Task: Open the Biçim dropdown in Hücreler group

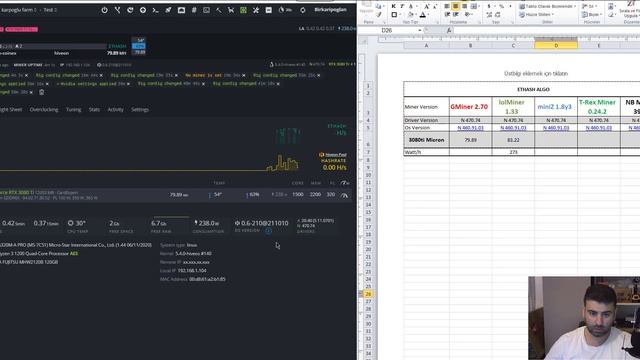Action: 591,15
